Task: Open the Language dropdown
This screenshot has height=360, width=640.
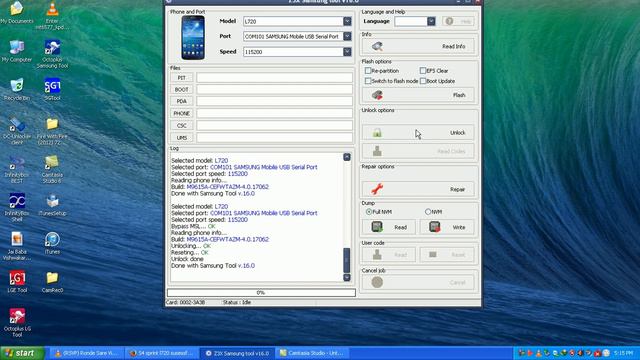Action: [x=431, y=21]
